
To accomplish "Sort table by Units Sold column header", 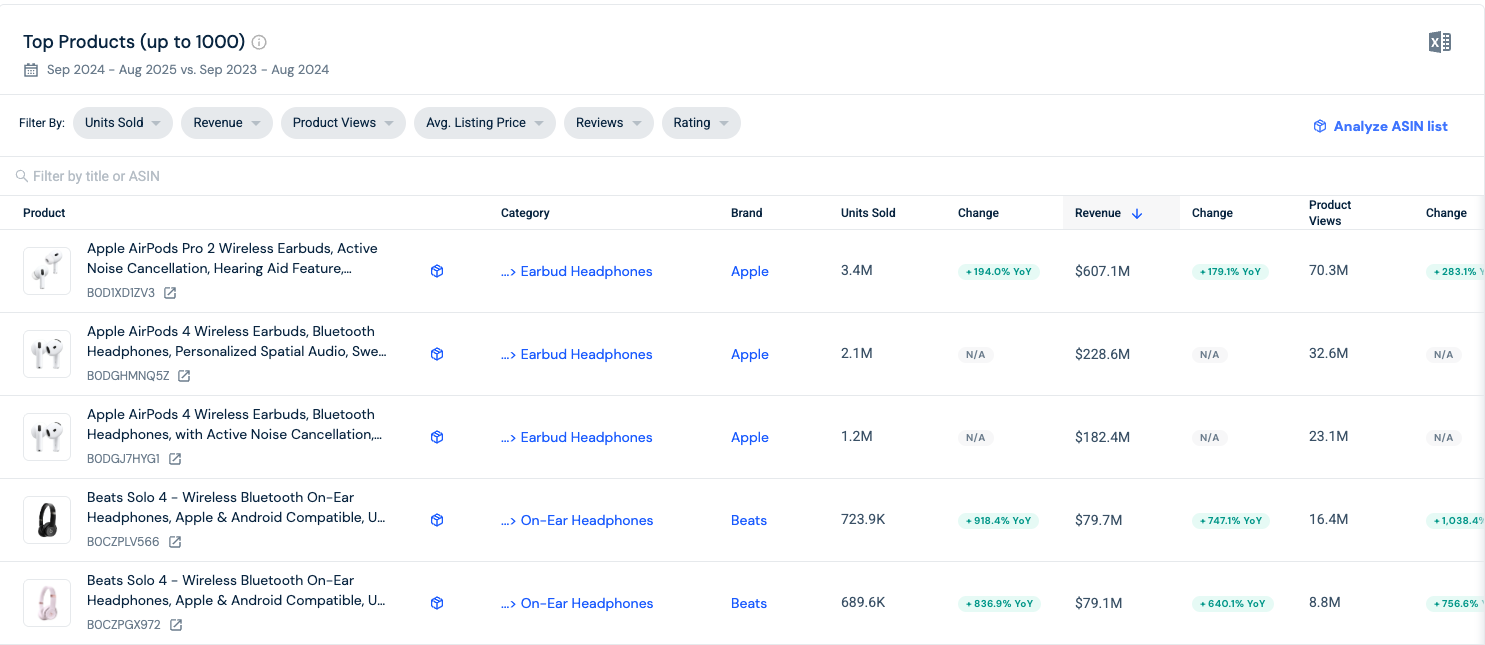I will [x=867, y=213].
